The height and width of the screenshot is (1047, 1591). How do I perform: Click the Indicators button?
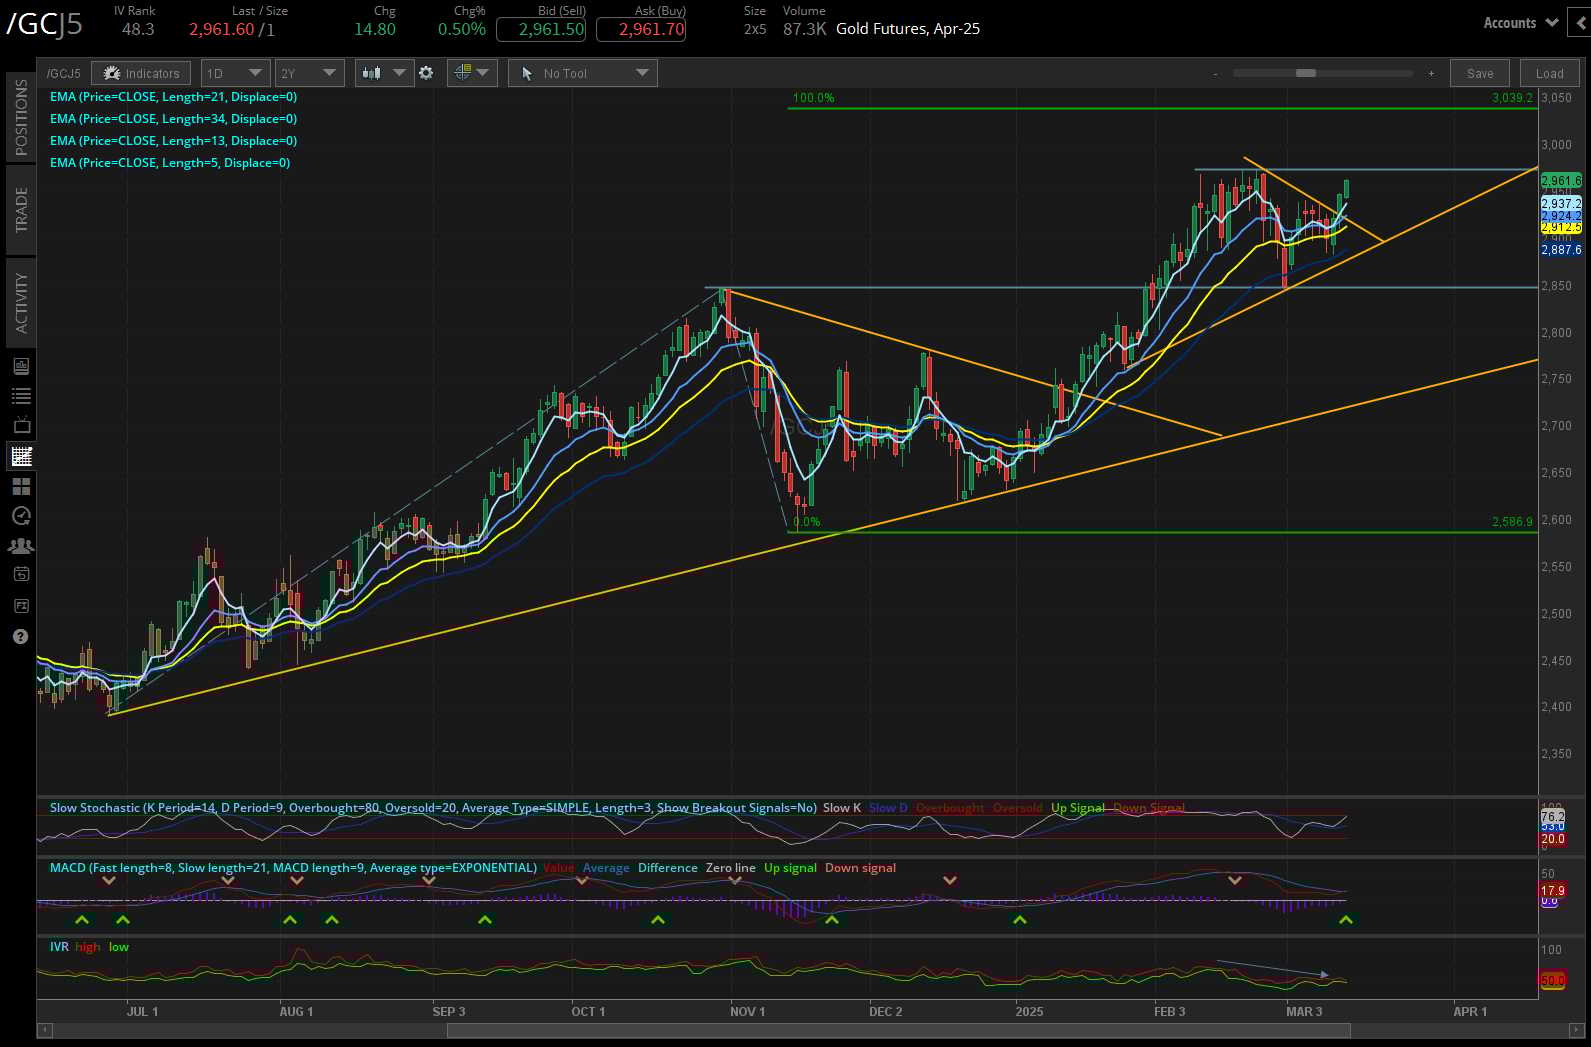click(141, 73)
